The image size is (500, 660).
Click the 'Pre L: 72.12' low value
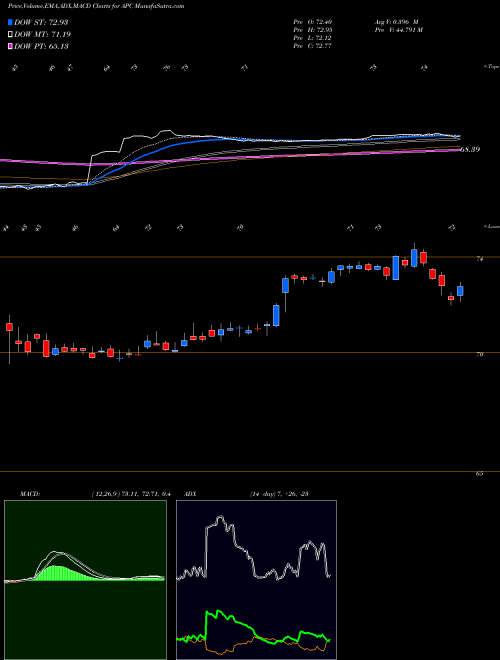pos(312,38)
